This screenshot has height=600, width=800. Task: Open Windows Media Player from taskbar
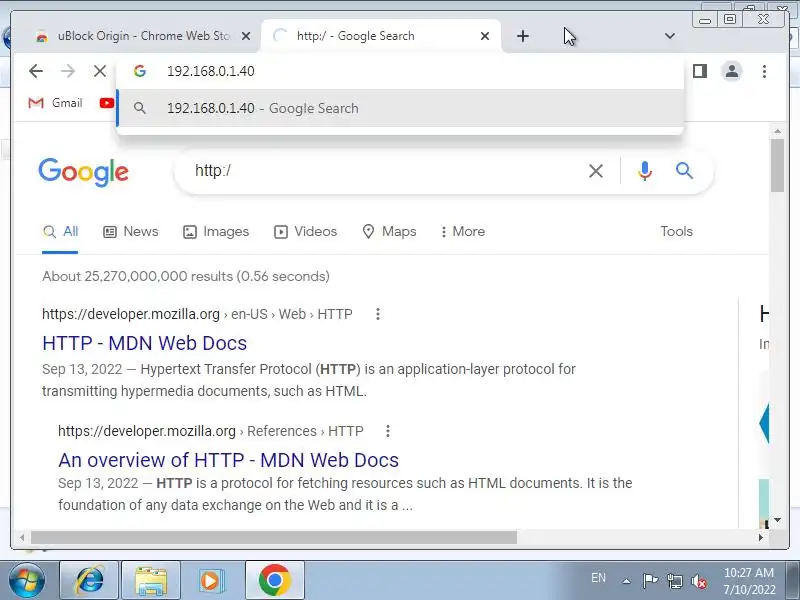(x=210, y=580)
